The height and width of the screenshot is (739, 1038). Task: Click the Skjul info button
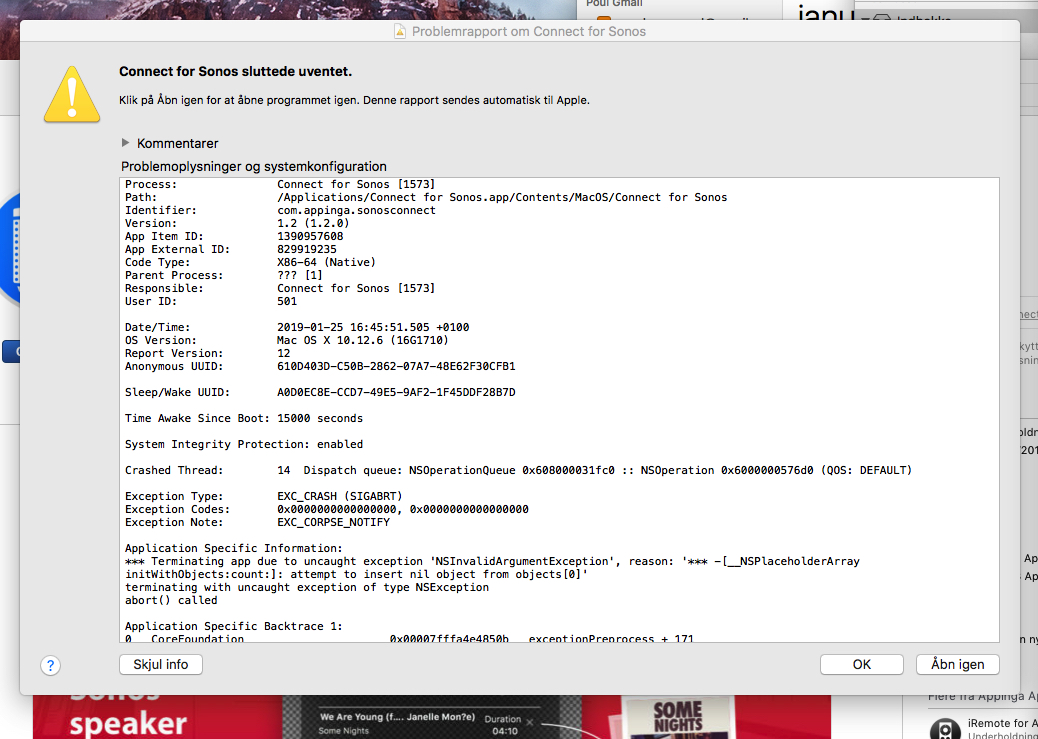point(161,664)
